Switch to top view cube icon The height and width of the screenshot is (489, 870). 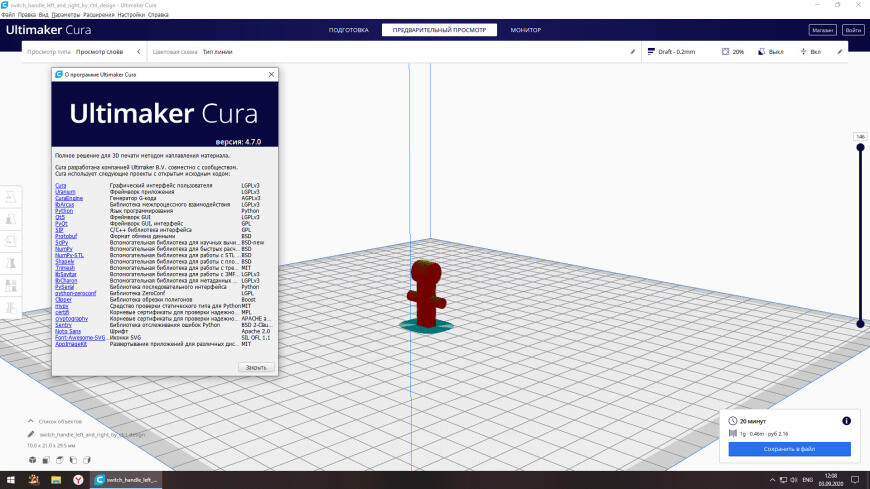tap(59, 460)
